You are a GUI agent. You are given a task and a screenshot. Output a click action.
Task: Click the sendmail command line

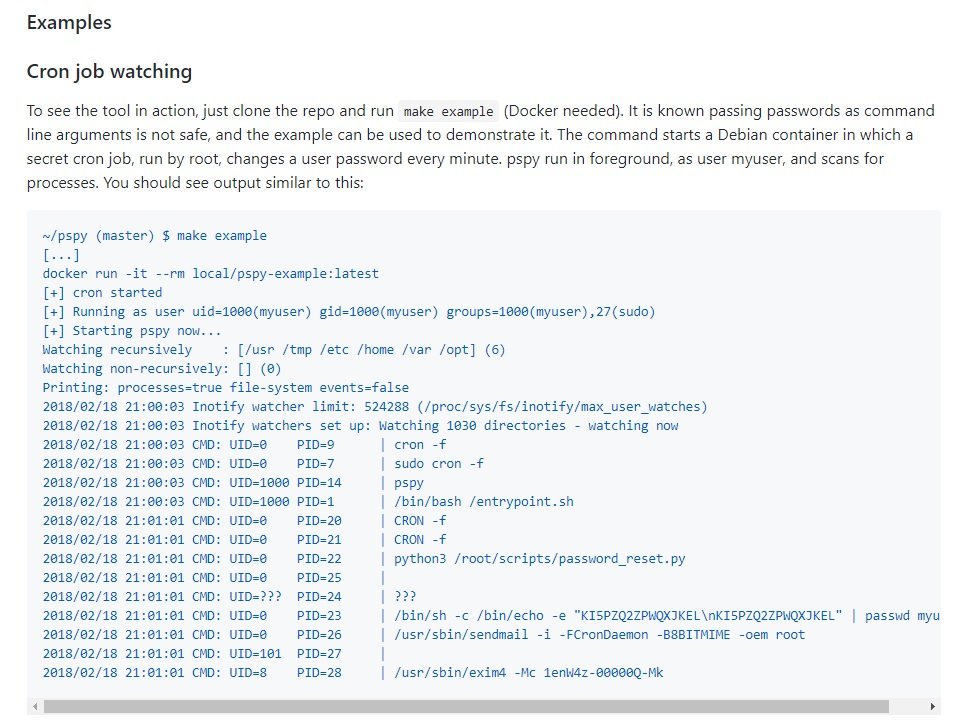tap(423, 634)
